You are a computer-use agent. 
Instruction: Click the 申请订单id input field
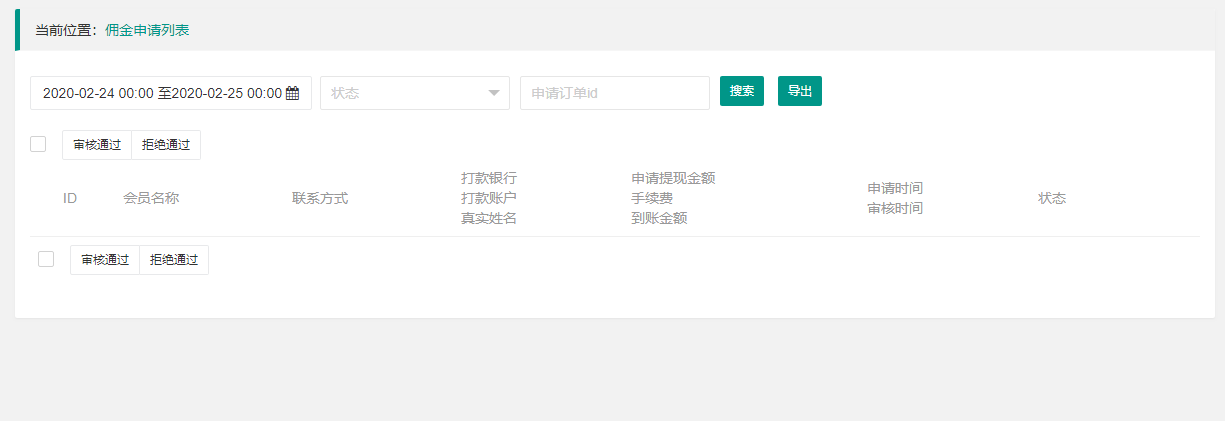click(615, 93)
